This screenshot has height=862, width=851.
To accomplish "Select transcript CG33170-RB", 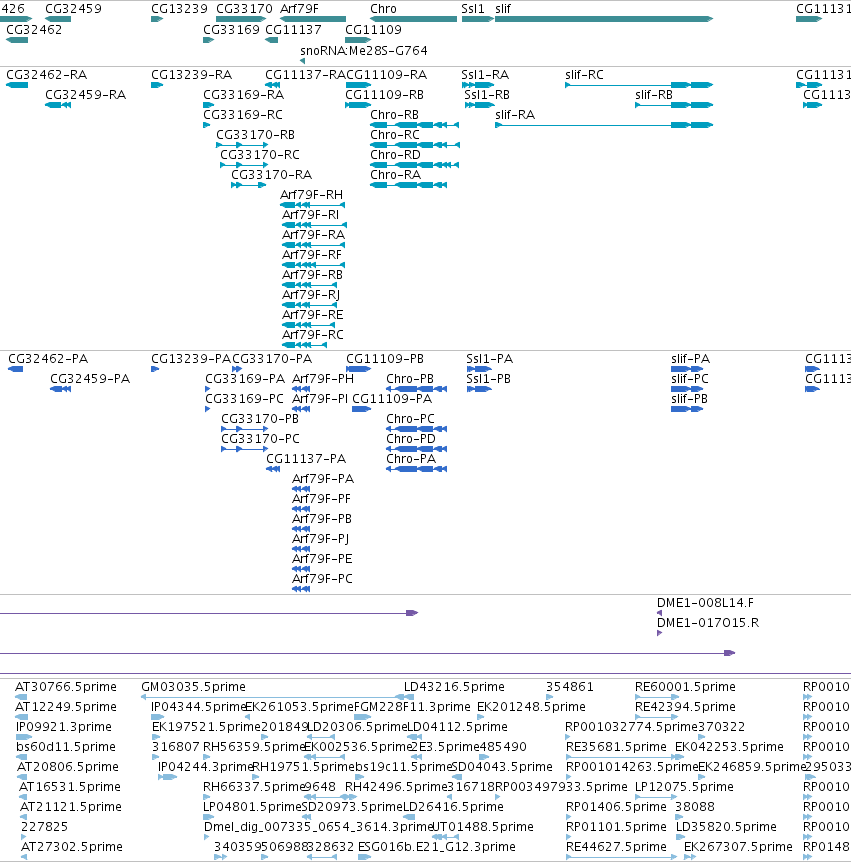I will coord(255,135).
